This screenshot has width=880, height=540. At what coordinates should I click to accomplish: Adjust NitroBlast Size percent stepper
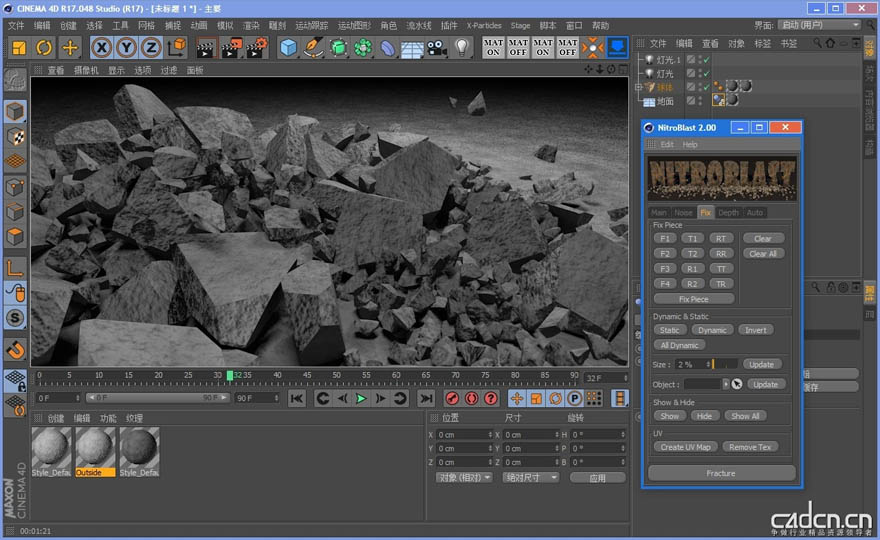tap(708, 364)
